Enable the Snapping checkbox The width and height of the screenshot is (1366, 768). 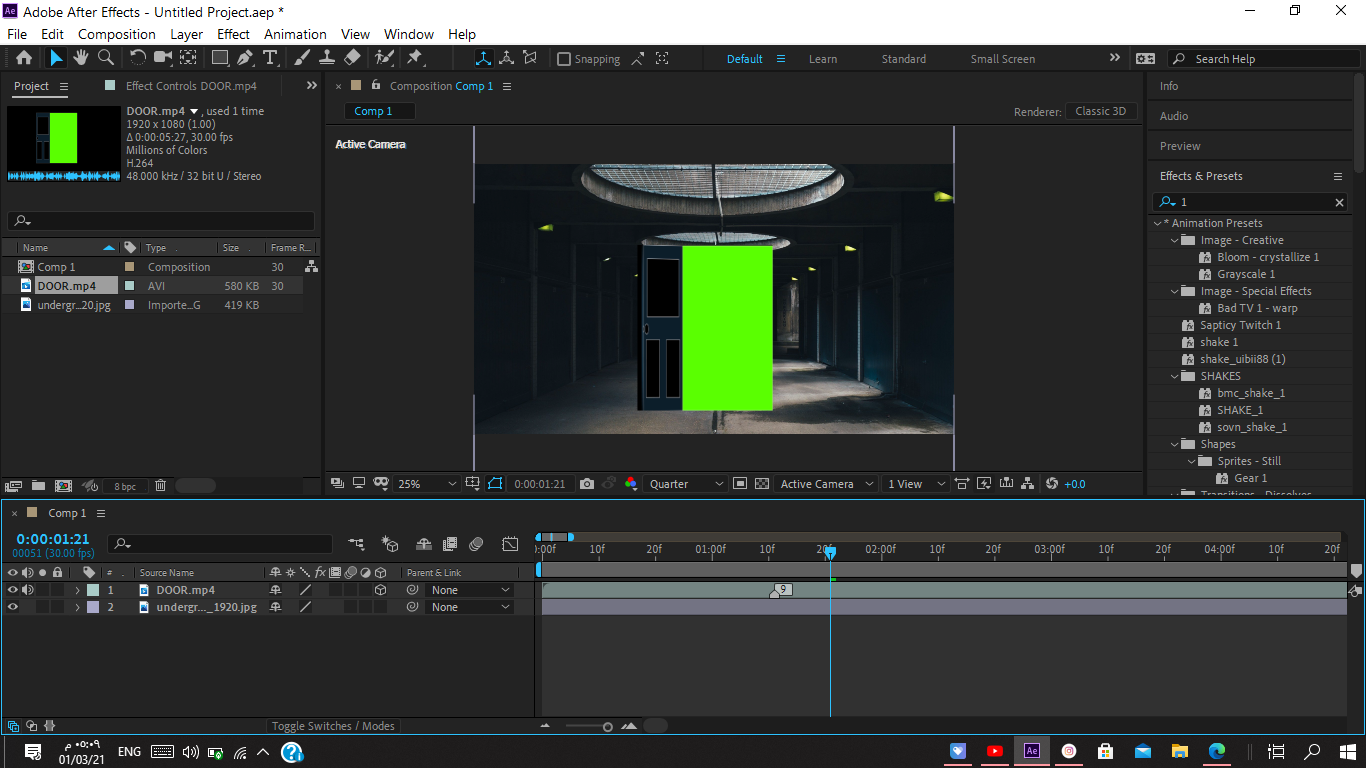coord(564,59)
